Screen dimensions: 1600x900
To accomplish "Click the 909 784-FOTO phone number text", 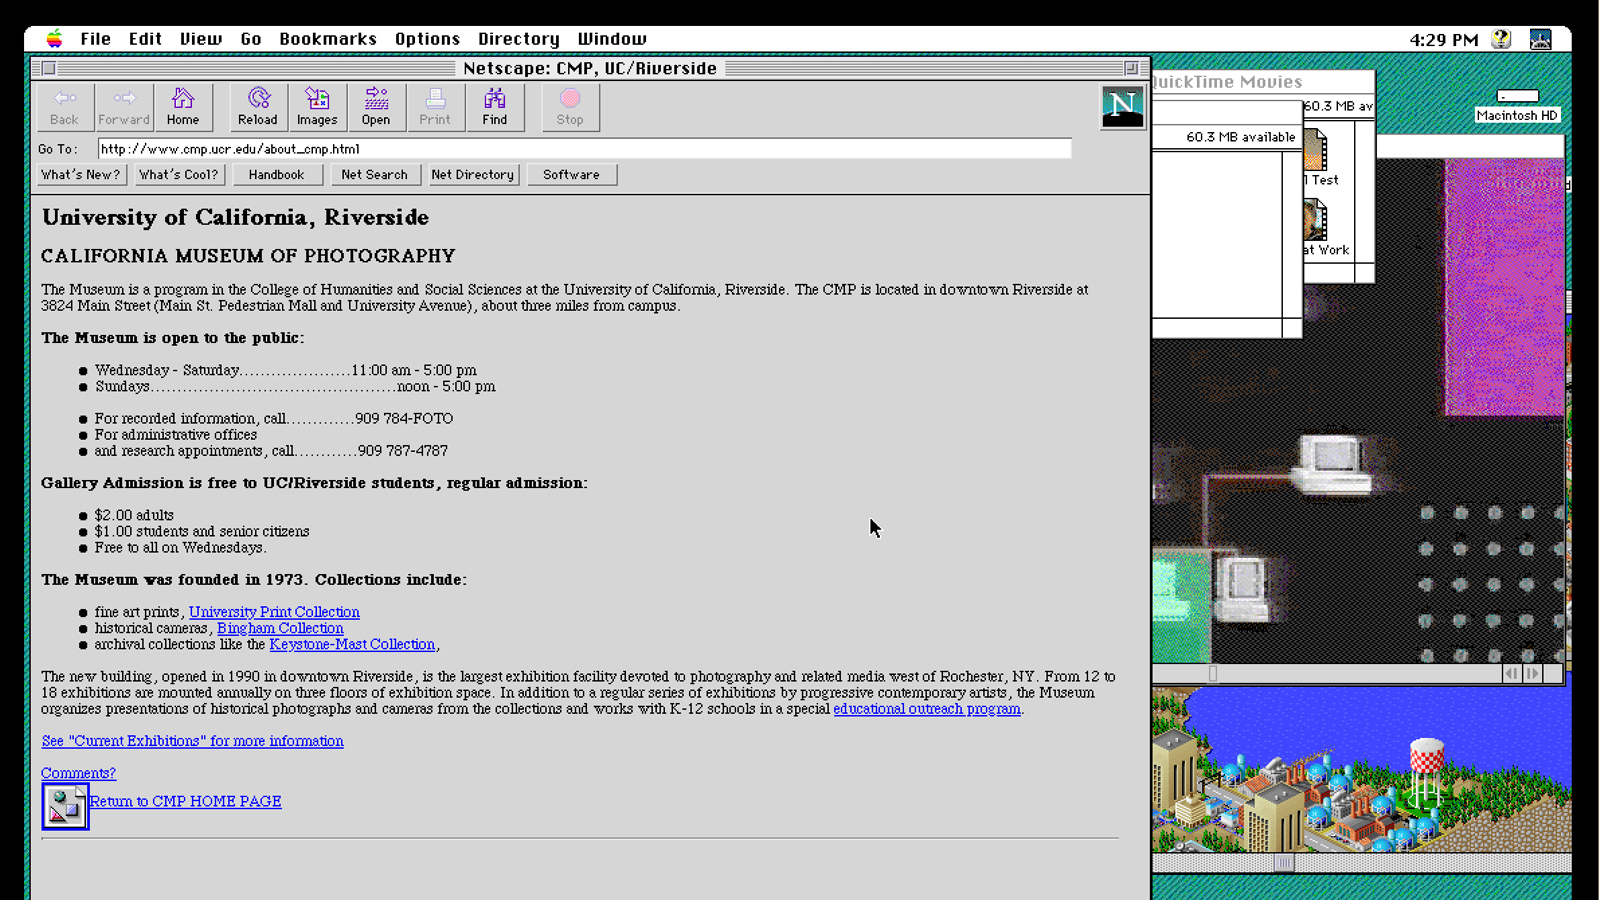I will [404, 418].
